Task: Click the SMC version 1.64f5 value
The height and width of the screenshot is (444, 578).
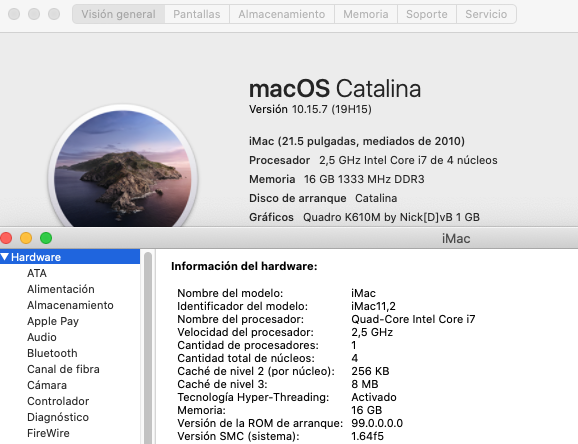Action: point(368,436)
